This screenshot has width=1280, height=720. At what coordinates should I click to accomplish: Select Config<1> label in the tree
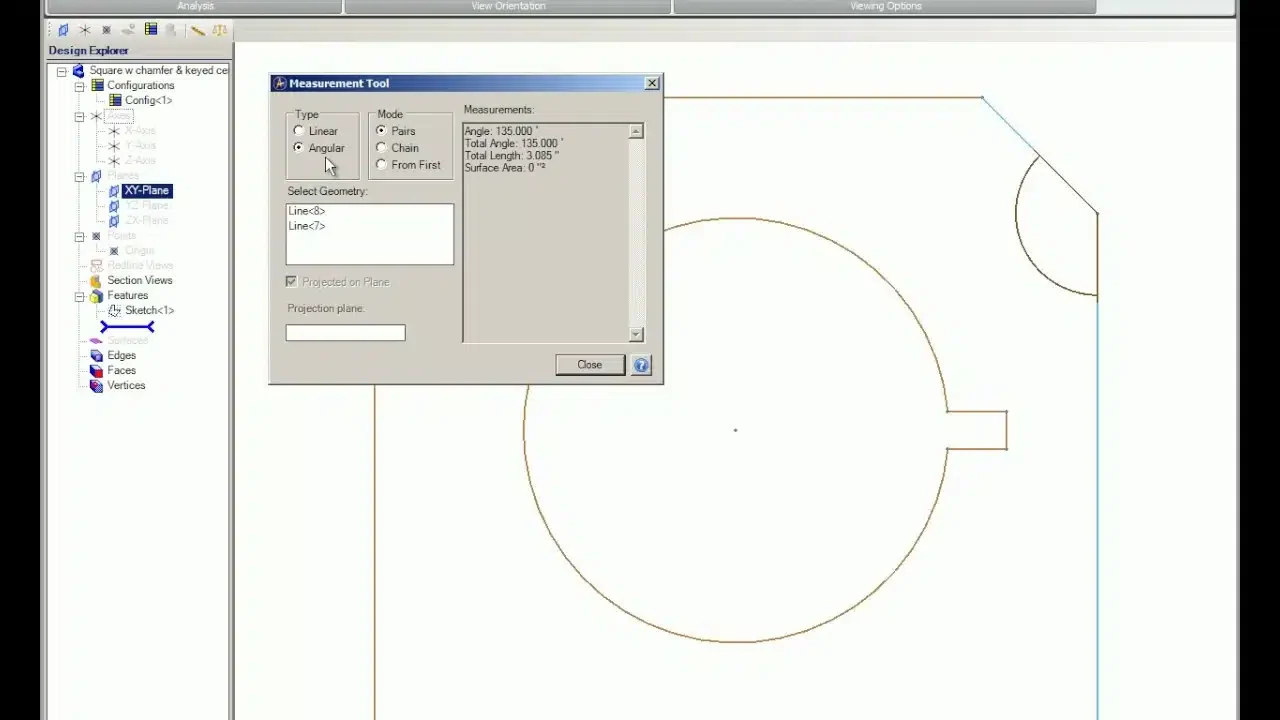[148, 100]
